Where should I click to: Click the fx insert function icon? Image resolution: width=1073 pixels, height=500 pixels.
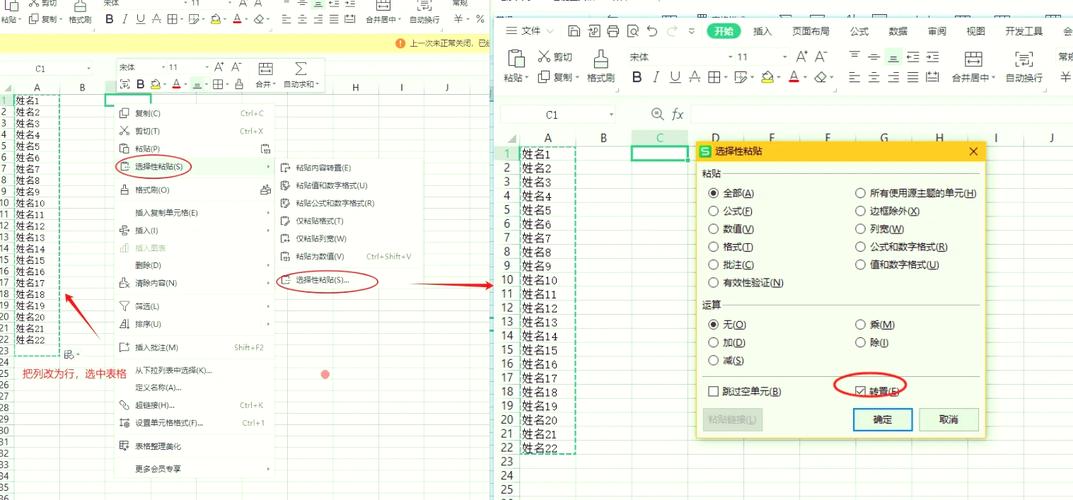(677, 114)
